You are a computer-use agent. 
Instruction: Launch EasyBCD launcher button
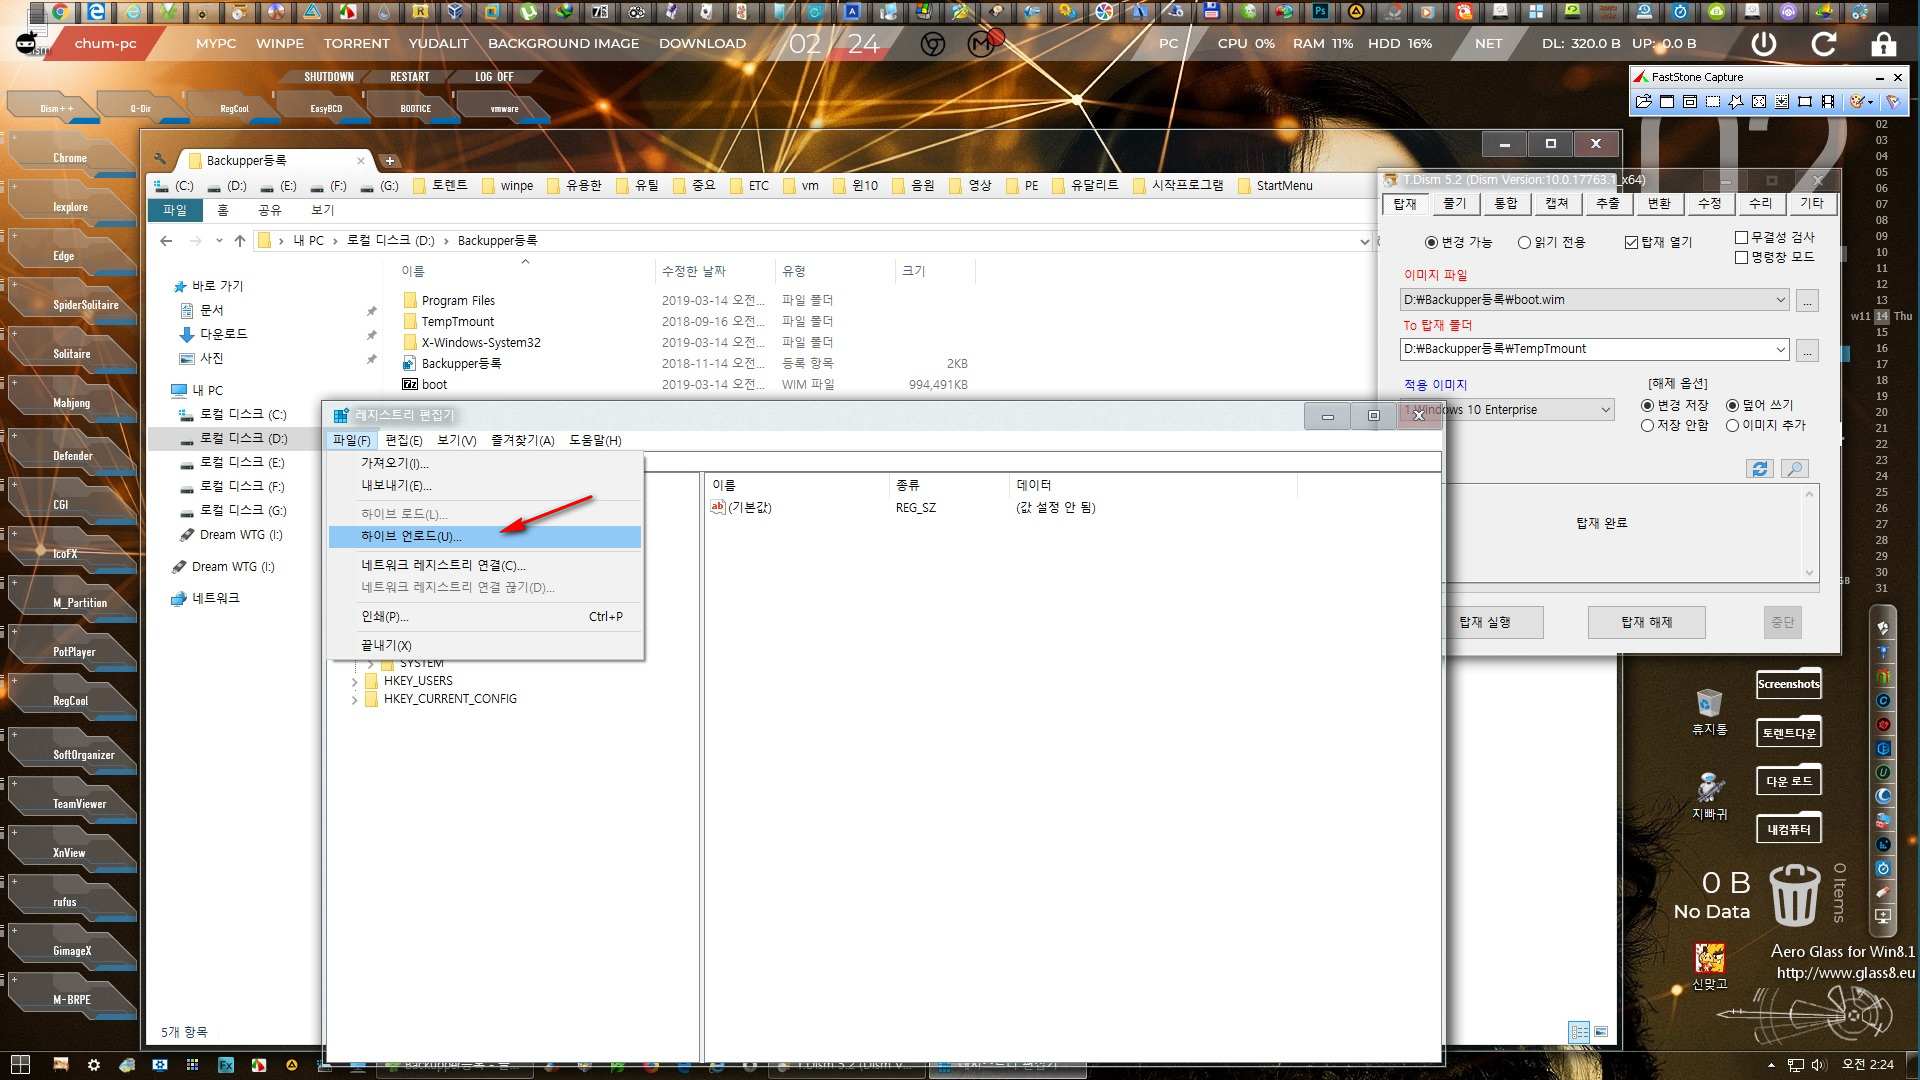click(326, 108)
